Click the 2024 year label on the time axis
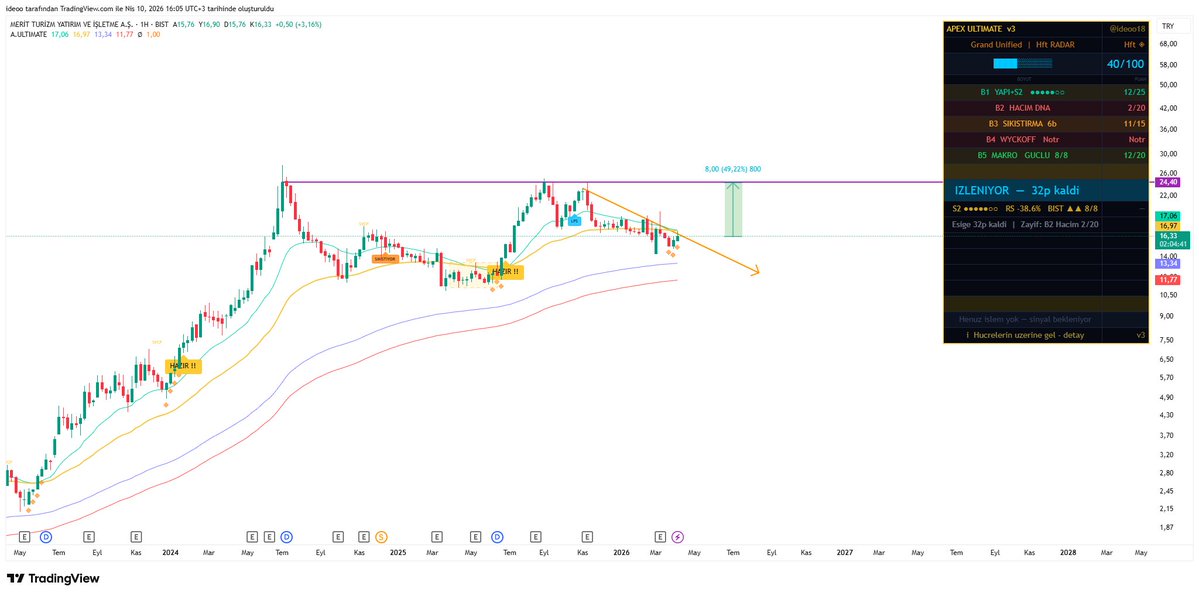Image resolution: width=1199 pixels, height=596 pixels. (x=171, y=552)
